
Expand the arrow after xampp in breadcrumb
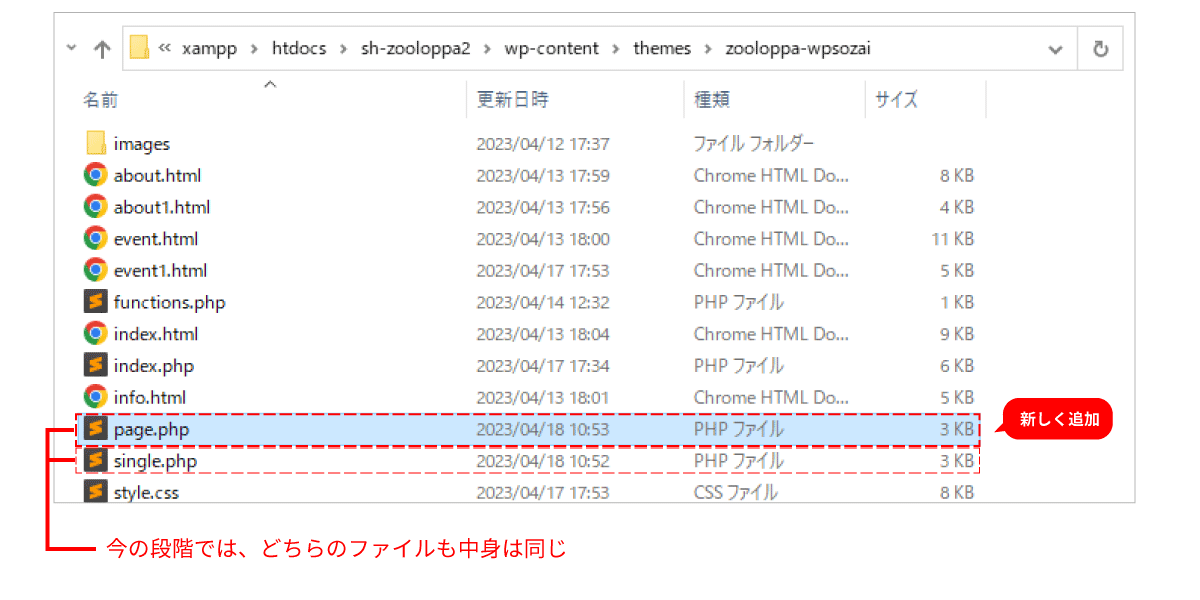coord(254,48)
